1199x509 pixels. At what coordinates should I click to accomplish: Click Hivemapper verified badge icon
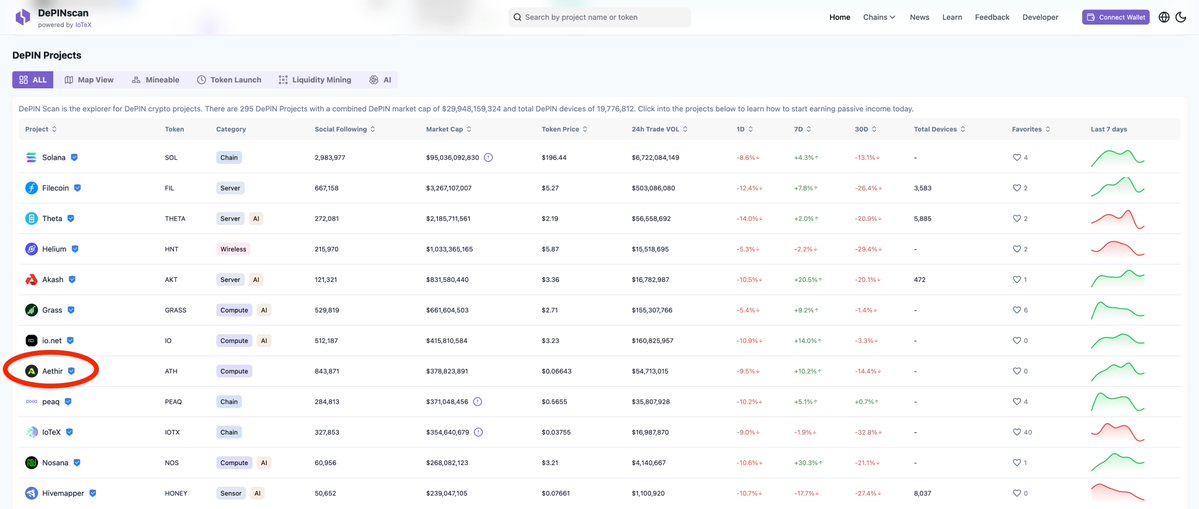point(93,493)
